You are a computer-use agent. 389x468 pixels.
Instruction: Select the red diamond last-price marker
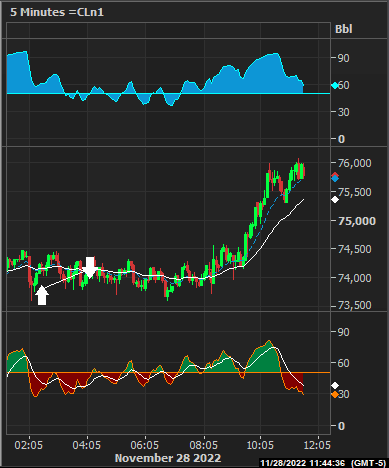(335, 175)
